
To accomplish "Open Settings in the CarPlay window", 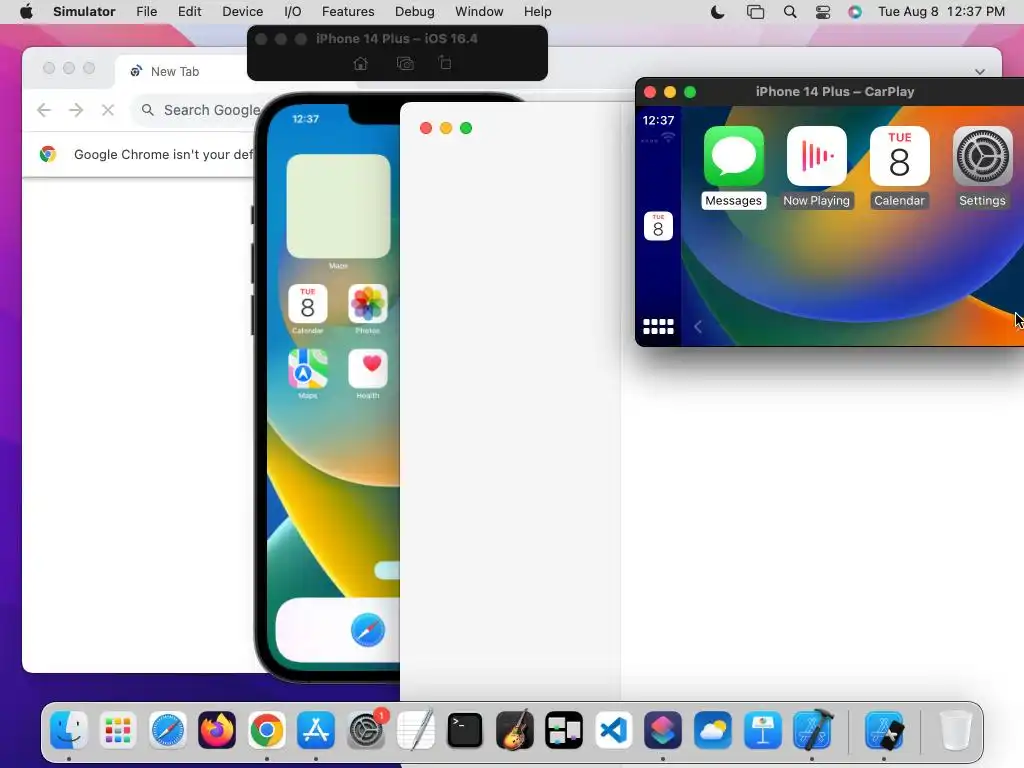I will (x=982, y=157).
